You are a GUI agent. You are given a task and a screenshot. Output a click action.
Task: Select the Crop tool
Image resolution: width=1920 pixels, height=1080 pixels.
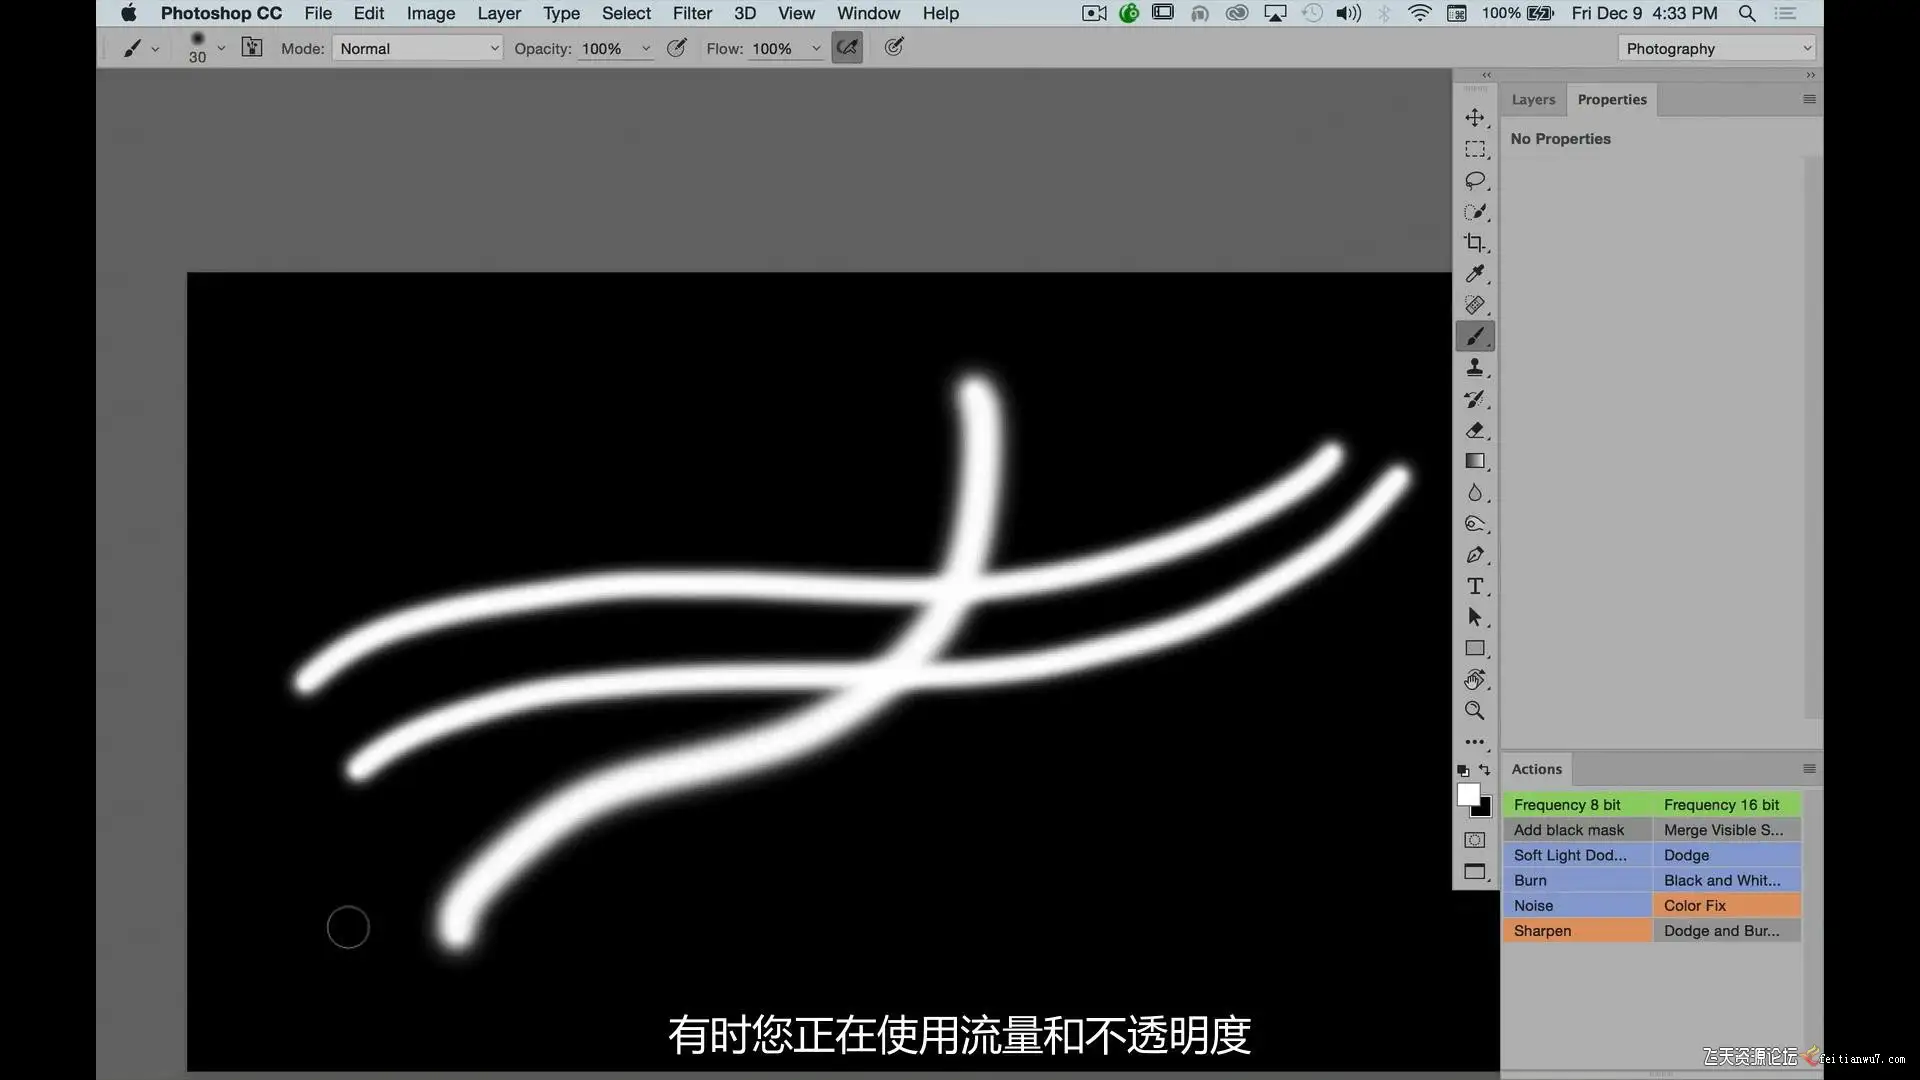[1475, 243]
